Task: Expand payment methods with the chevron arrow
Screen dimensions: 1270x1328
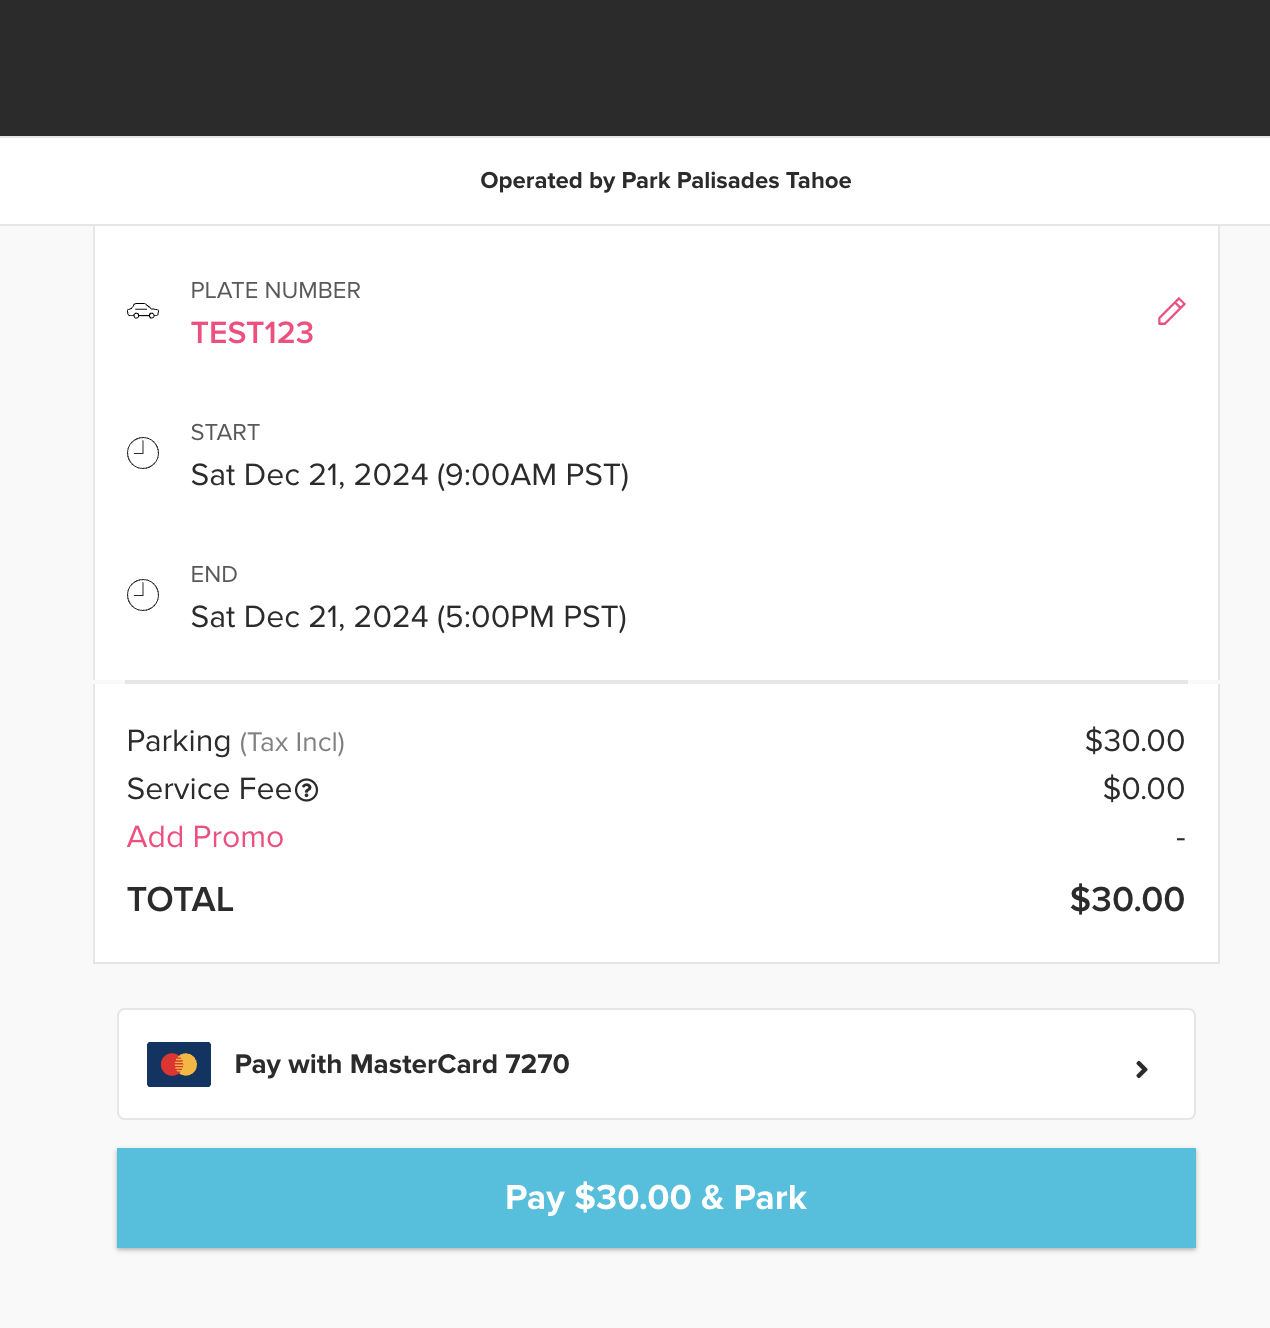Action: pyautogui.click(x=1142, y=1069)
